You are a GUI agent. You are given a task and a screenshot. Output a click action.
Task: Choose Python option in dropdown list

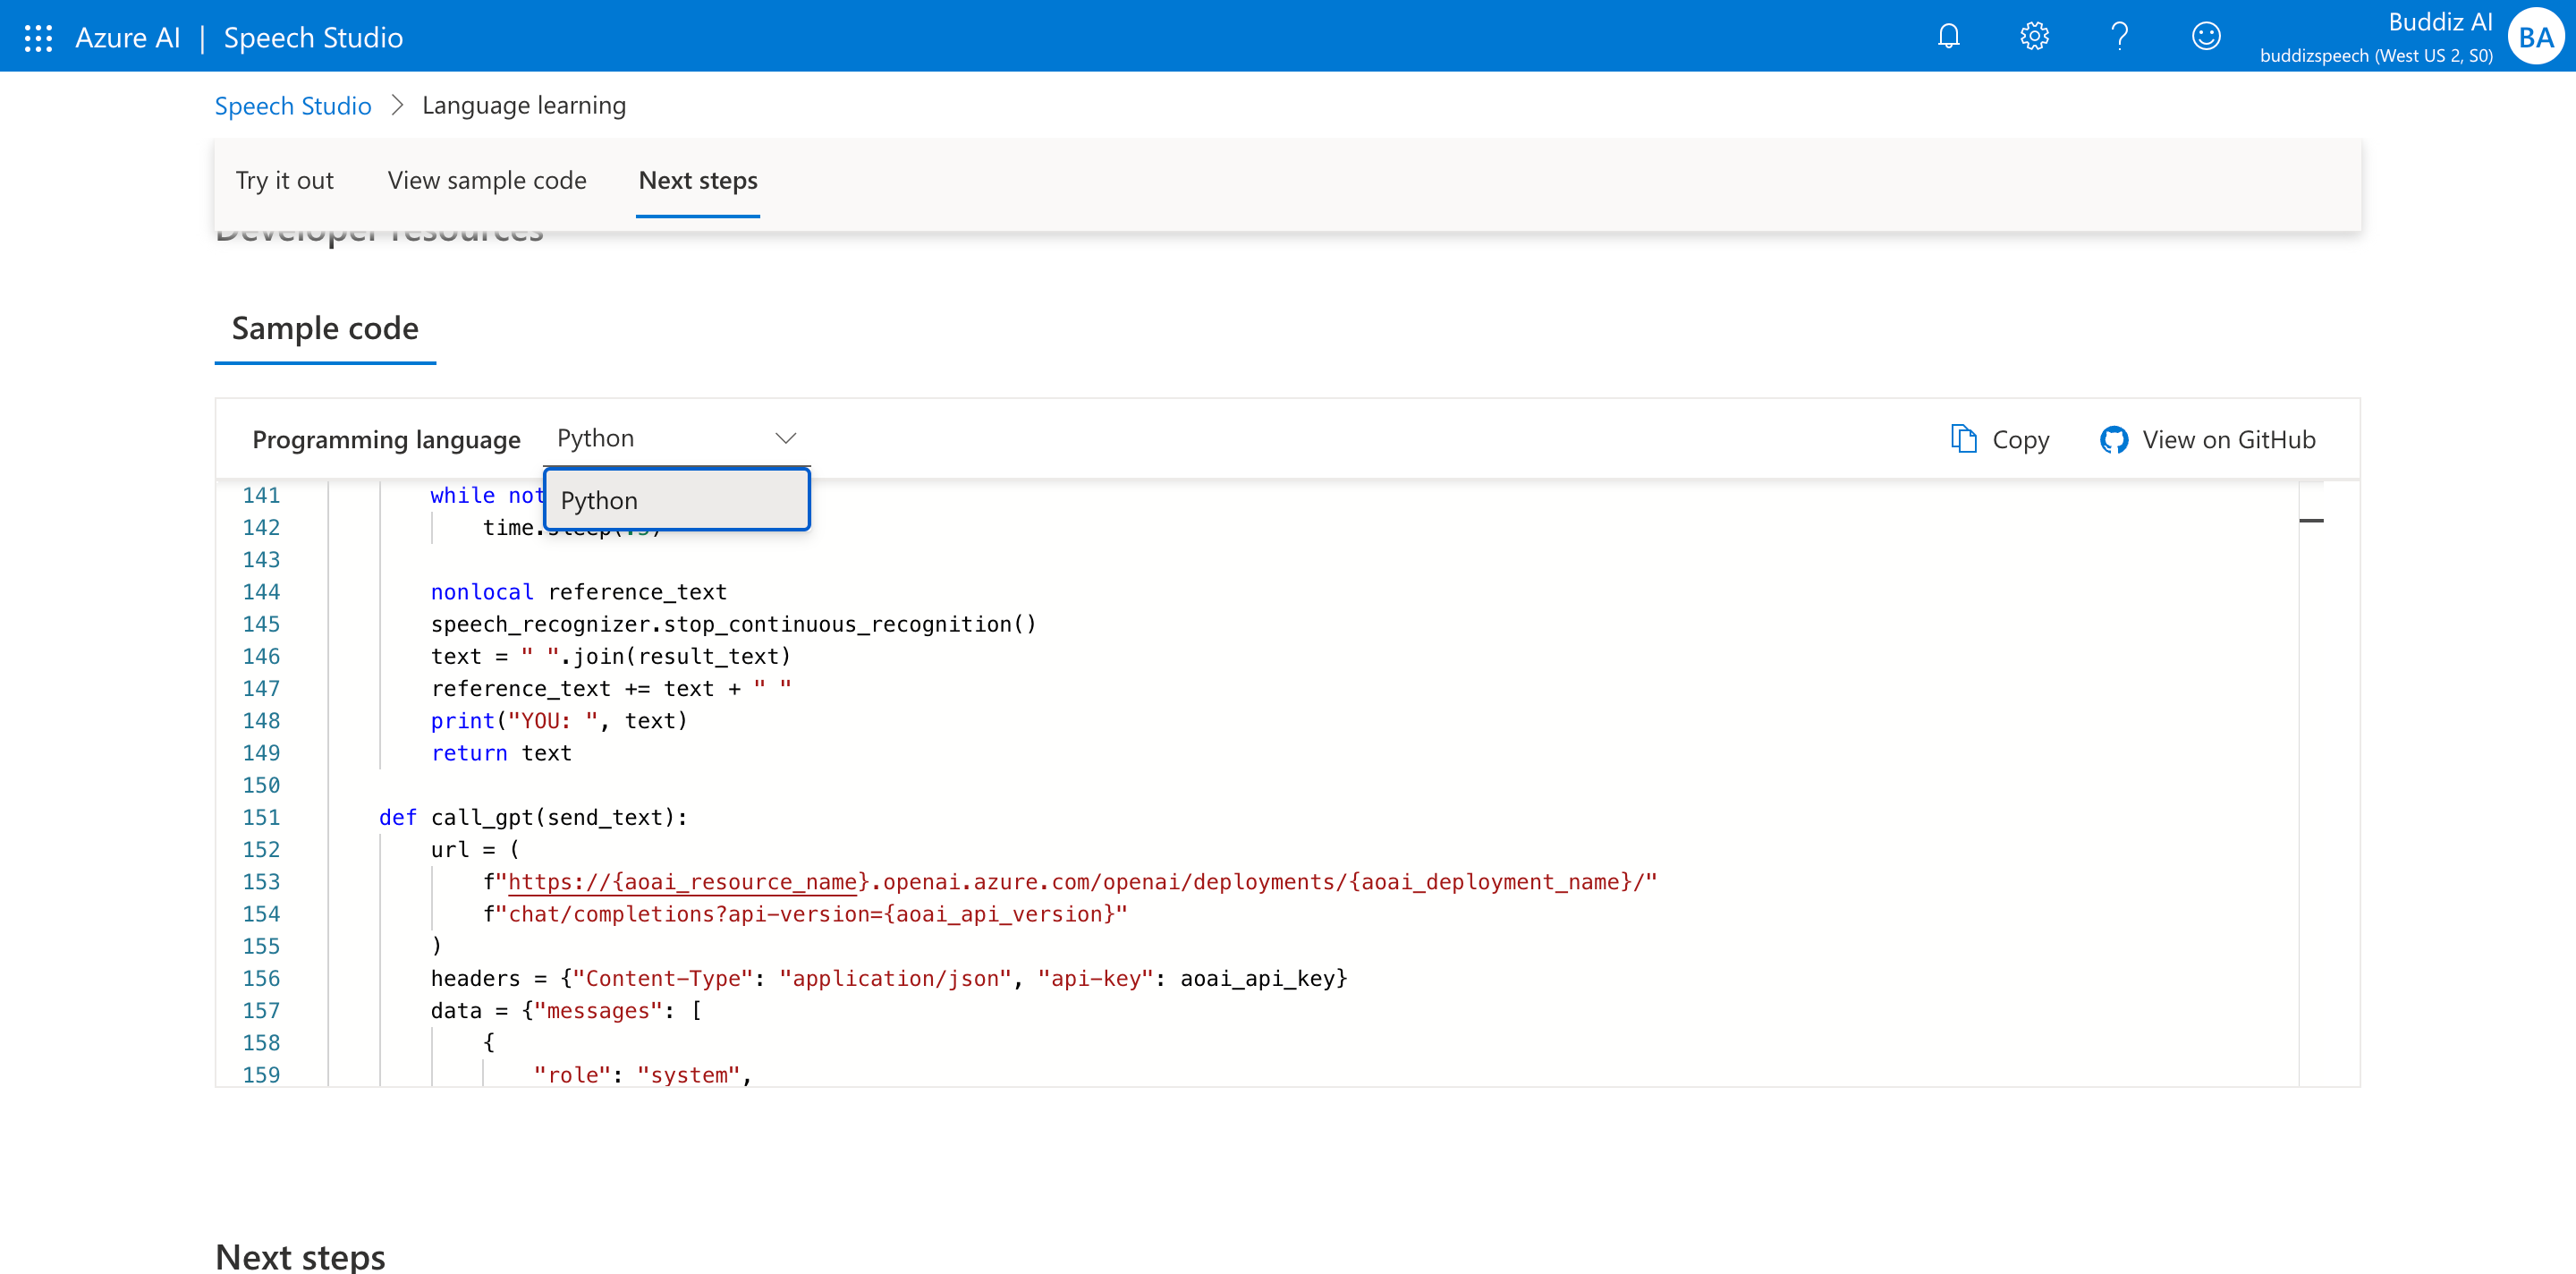(x=677, y=500)
